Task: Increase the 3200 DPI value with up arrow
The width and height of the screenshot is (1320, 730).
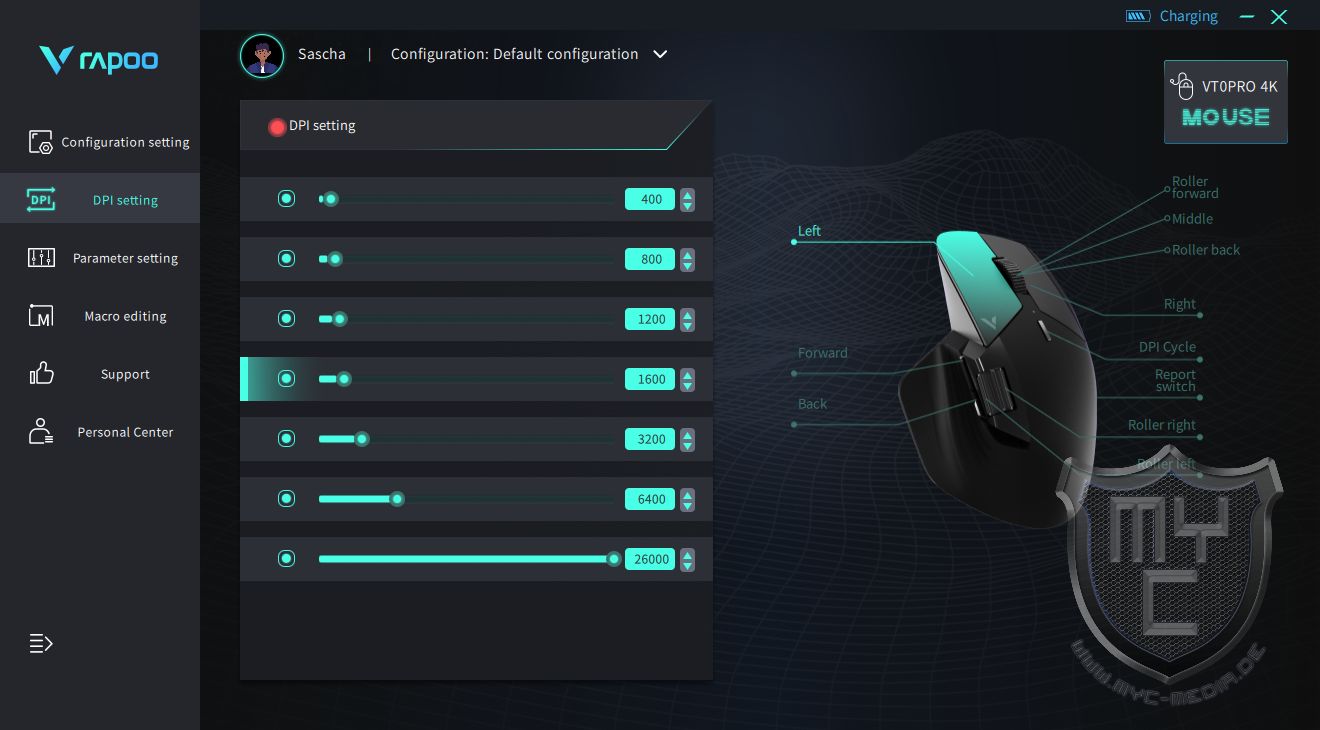Action: click(x=687, y=434)
